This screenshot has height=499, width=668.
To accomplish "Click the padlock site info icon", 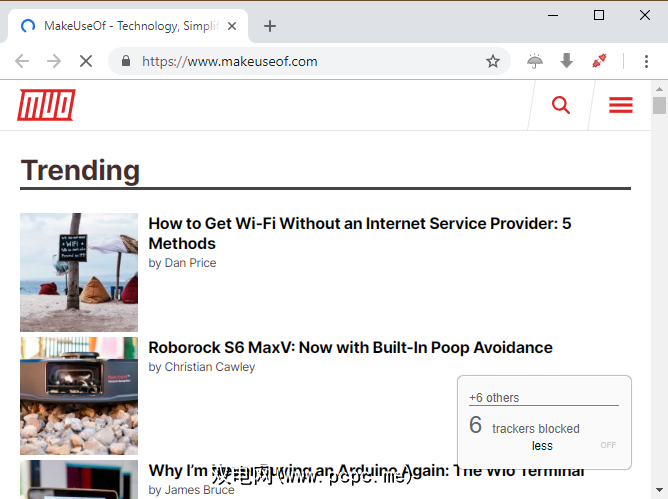I will (x=126, y=61).
